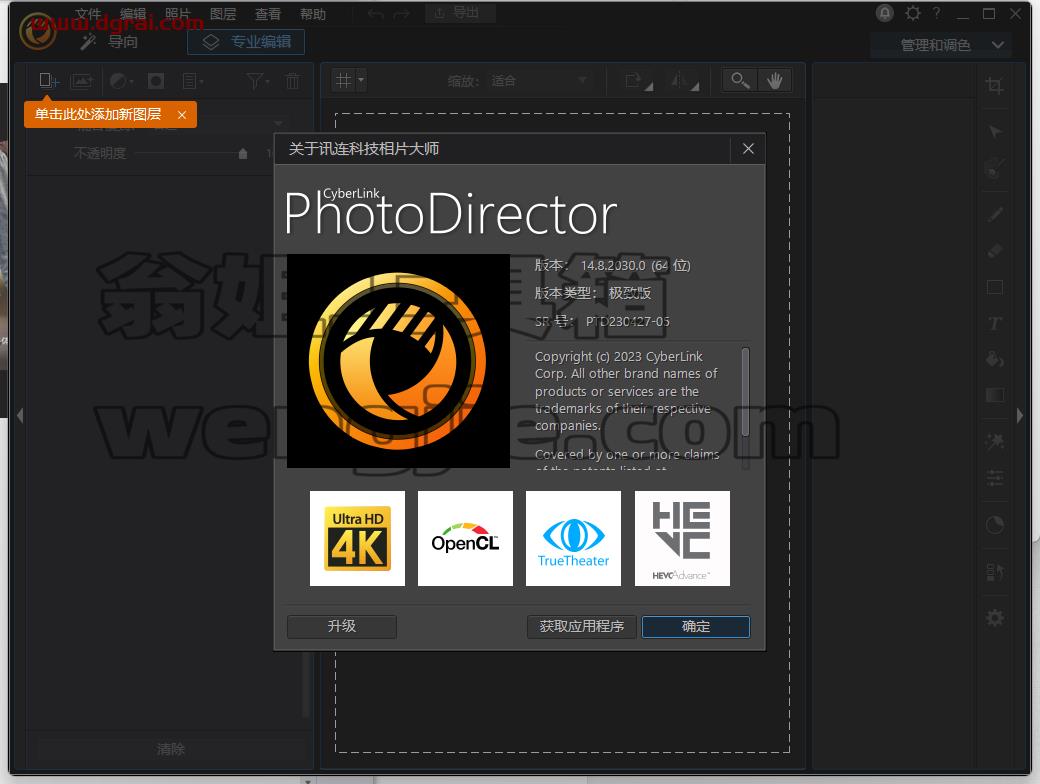This screenshot has height=784, width=1040.
Task: Click the delete layer trash icon
Action: point(292,81)
